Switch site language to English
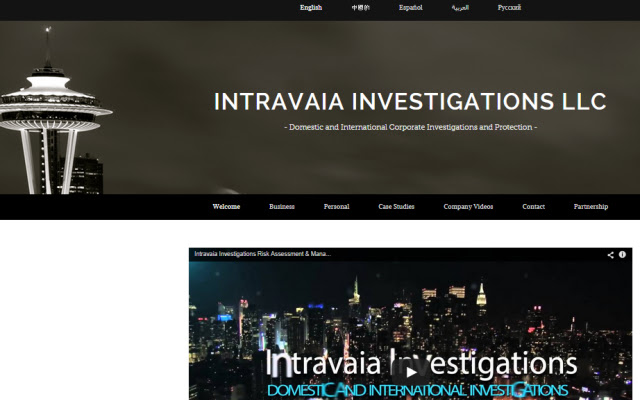 click(x=311, y=7)
